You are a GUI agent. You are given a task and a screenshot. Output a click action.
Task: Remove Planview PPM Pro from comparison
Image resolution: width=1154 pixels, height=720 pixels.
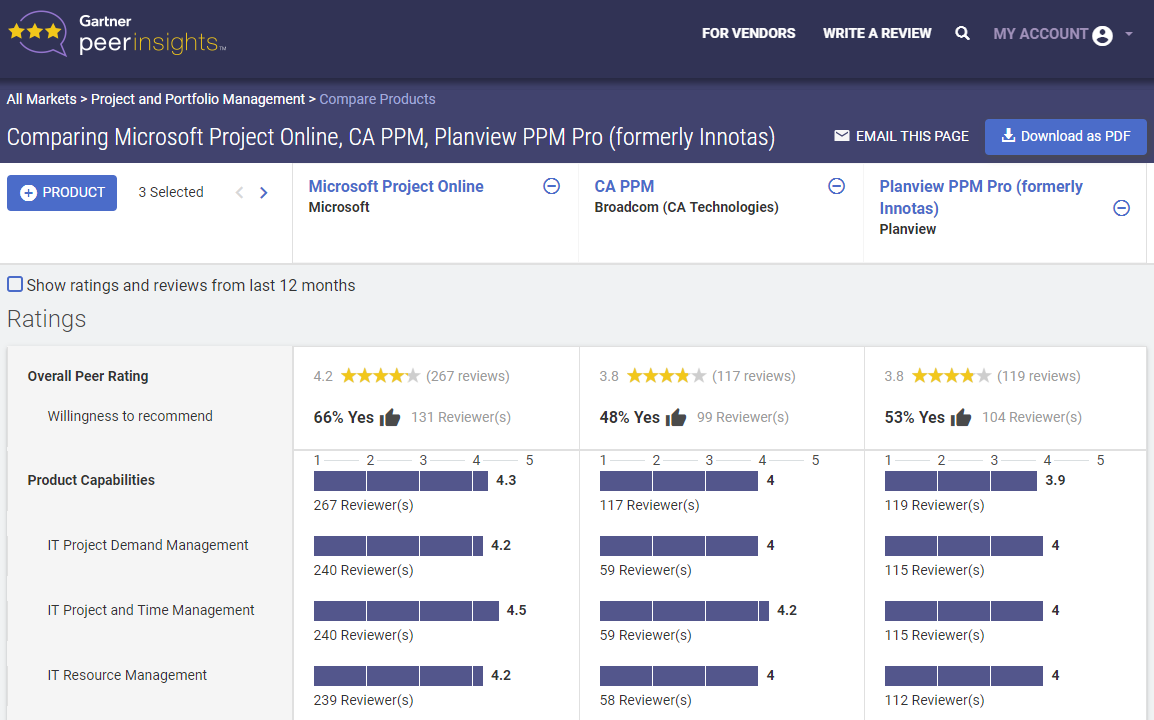(1121, 208)
